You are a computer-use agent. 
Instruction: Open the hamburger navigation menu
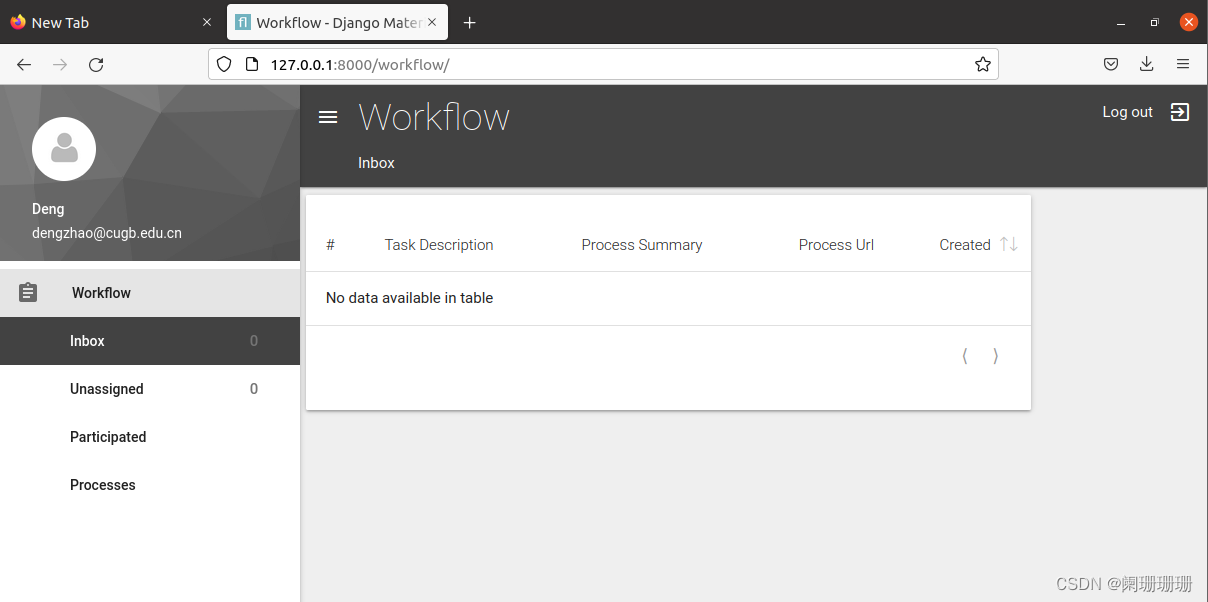click(x=328, y=116)
